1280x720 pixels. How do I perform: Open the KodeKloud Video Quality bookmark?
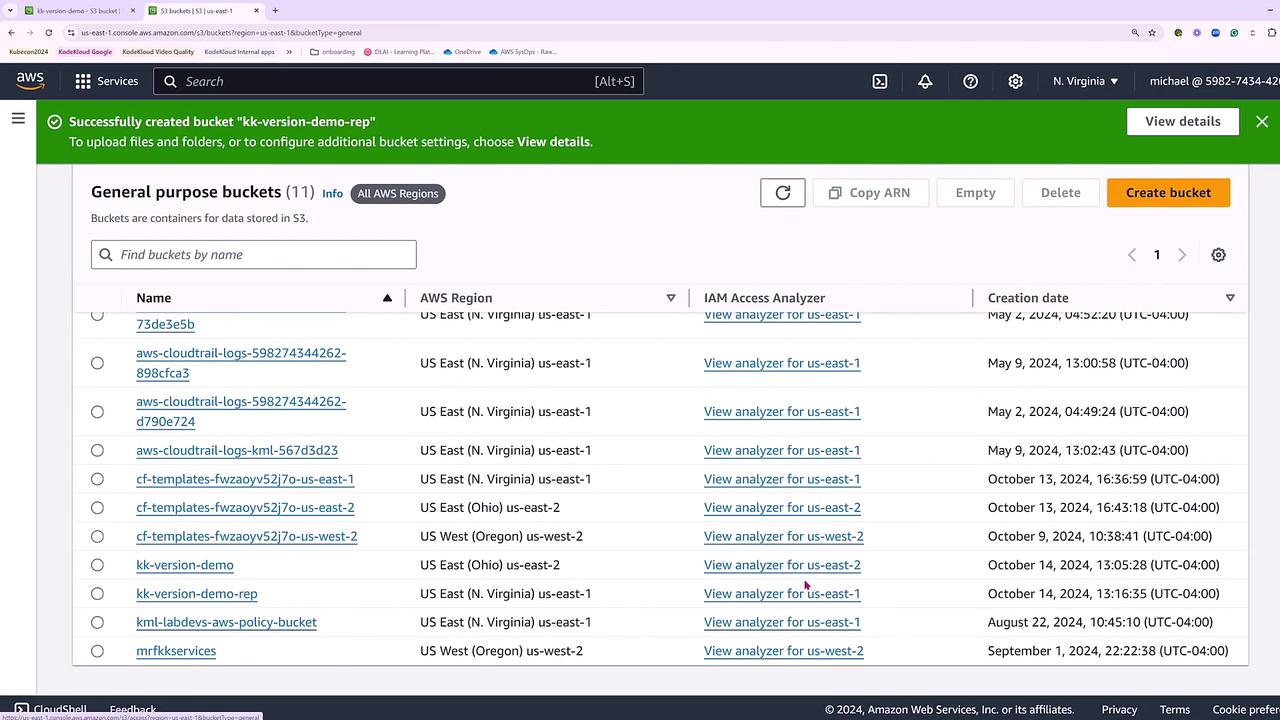tap(158, 52)
